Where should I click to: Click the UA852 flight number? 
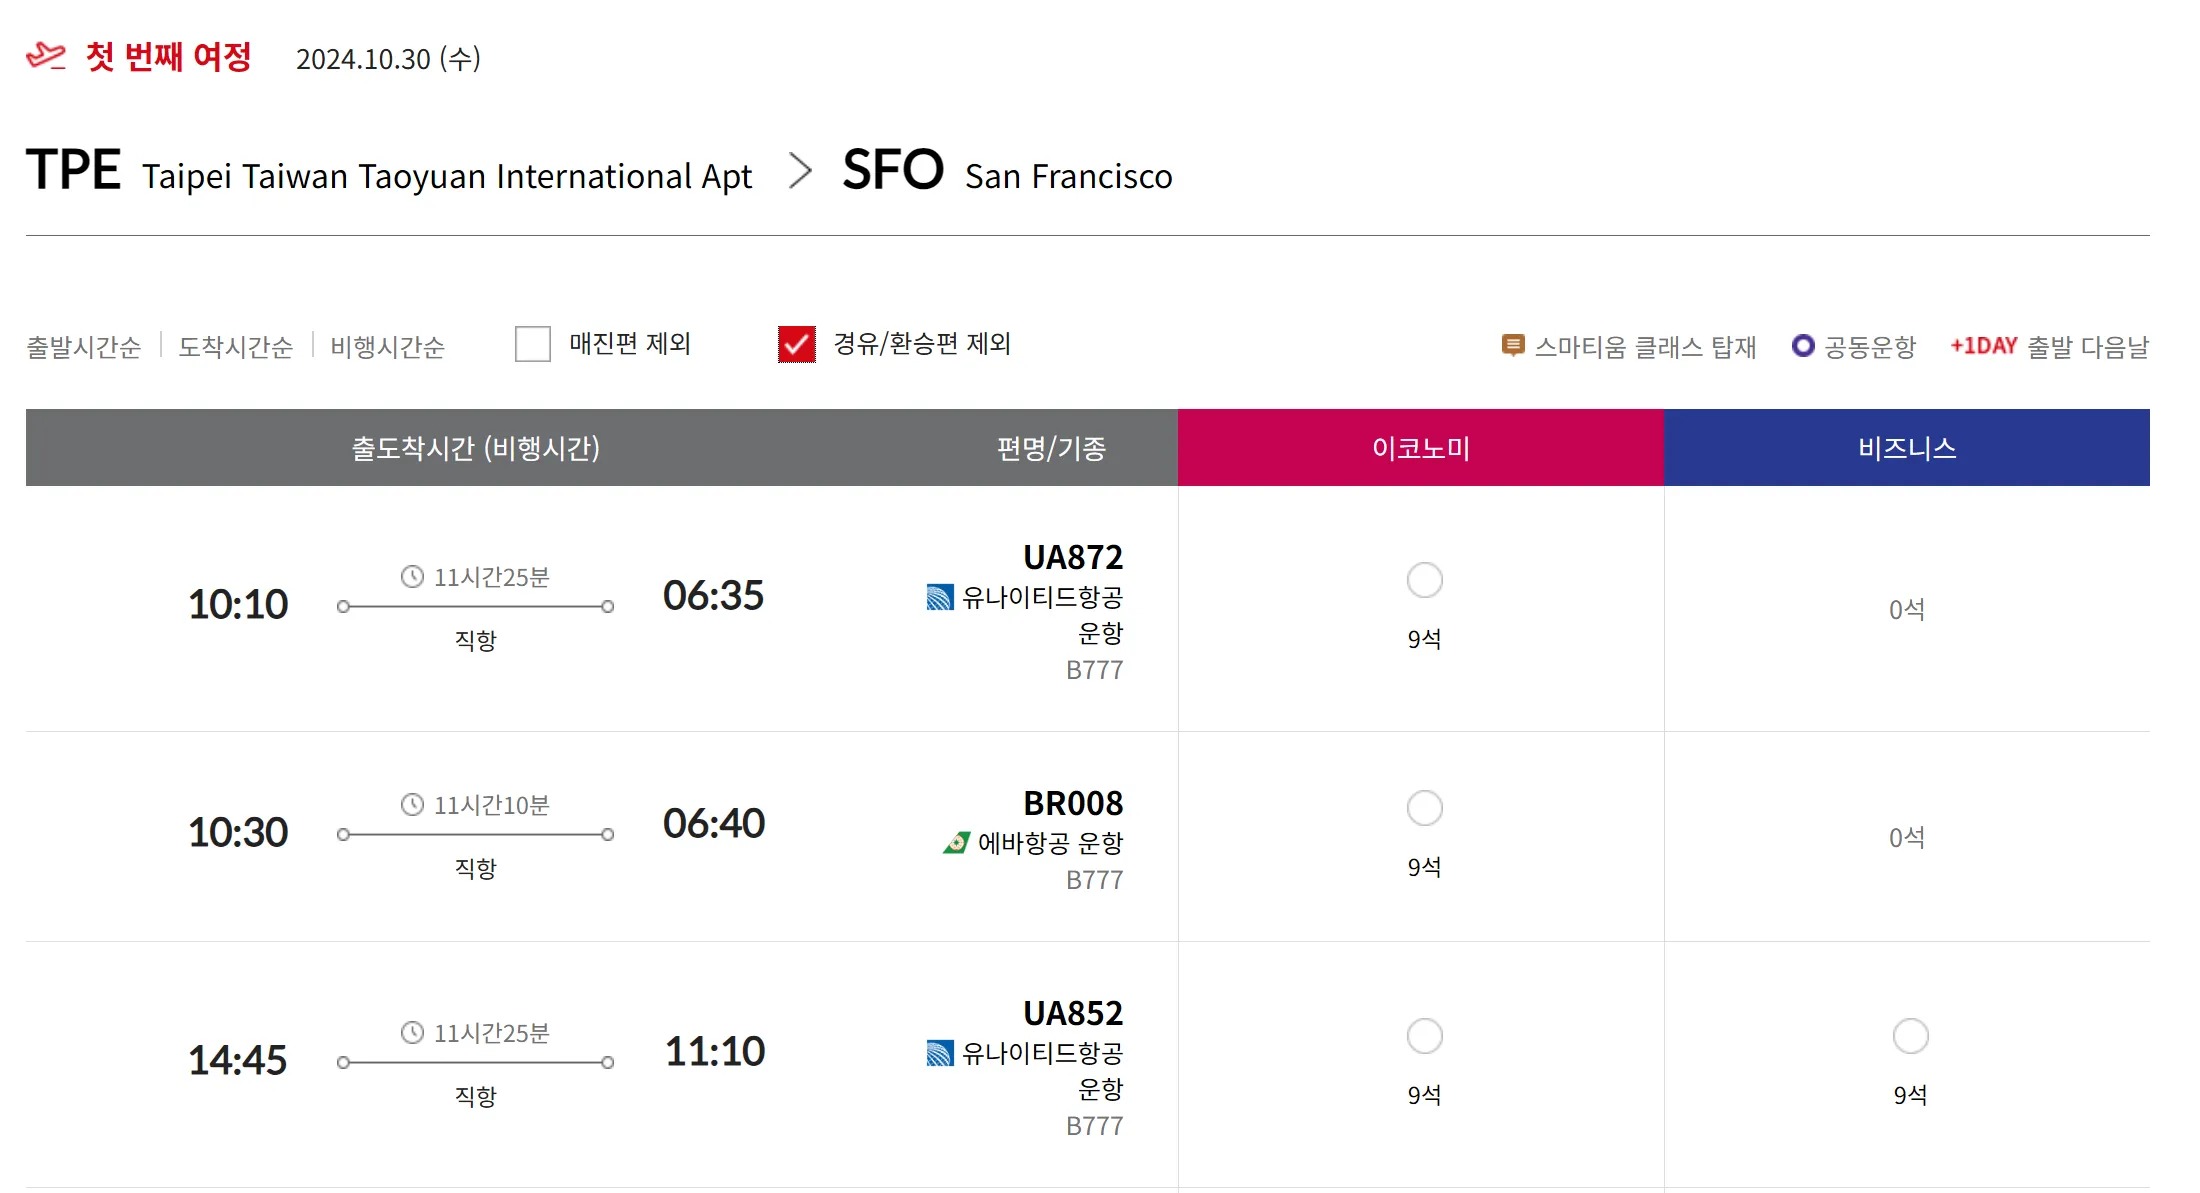point(1073,1013)
